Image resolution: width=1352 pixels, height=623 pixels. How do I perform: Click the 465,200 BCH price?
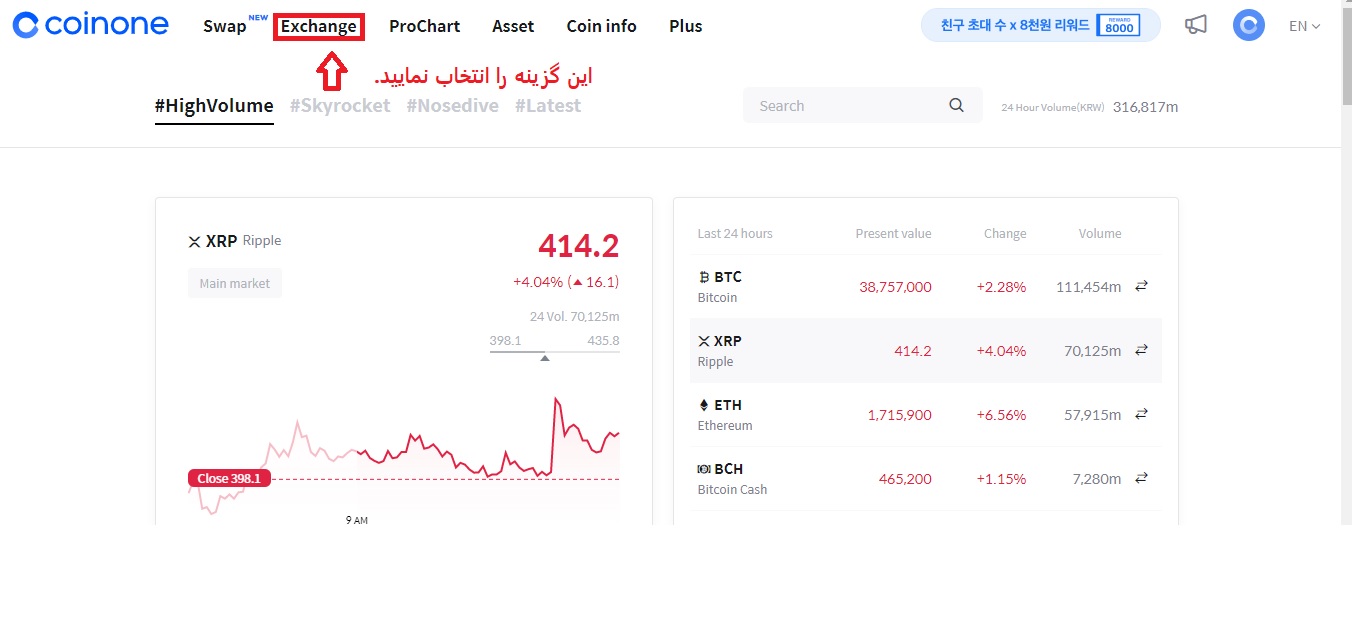(905, 479)
